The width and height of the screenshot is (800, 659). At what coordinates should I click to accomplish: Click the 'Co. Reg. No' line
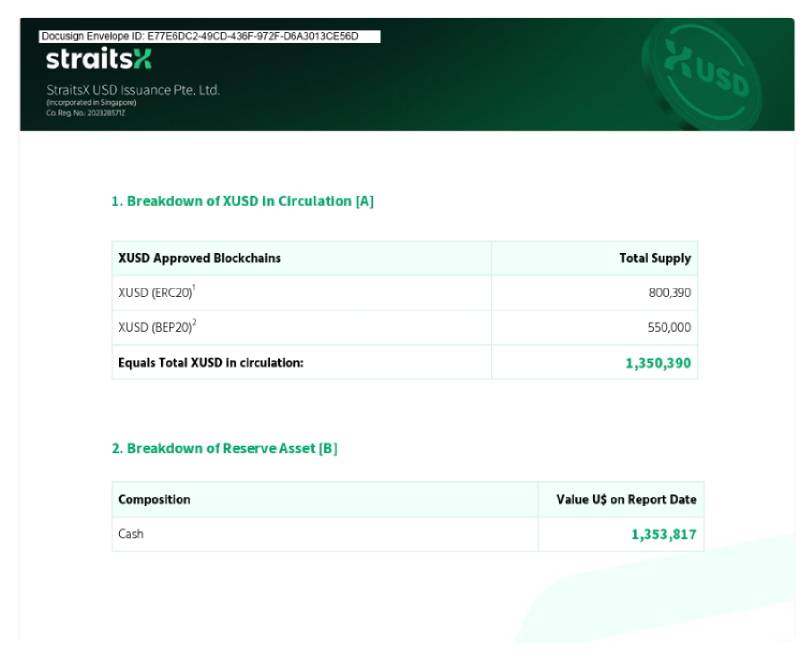(x=85, y=113)
